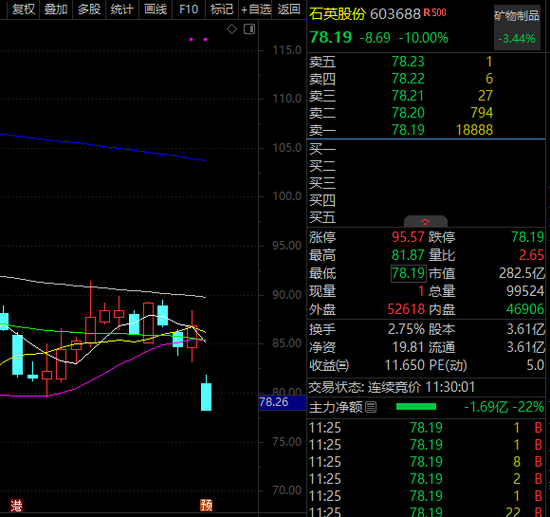Image resolution: width=550 pixels, height=517 pixels.
Task: Click the 跌停 price 78.19
Action: 527,237
